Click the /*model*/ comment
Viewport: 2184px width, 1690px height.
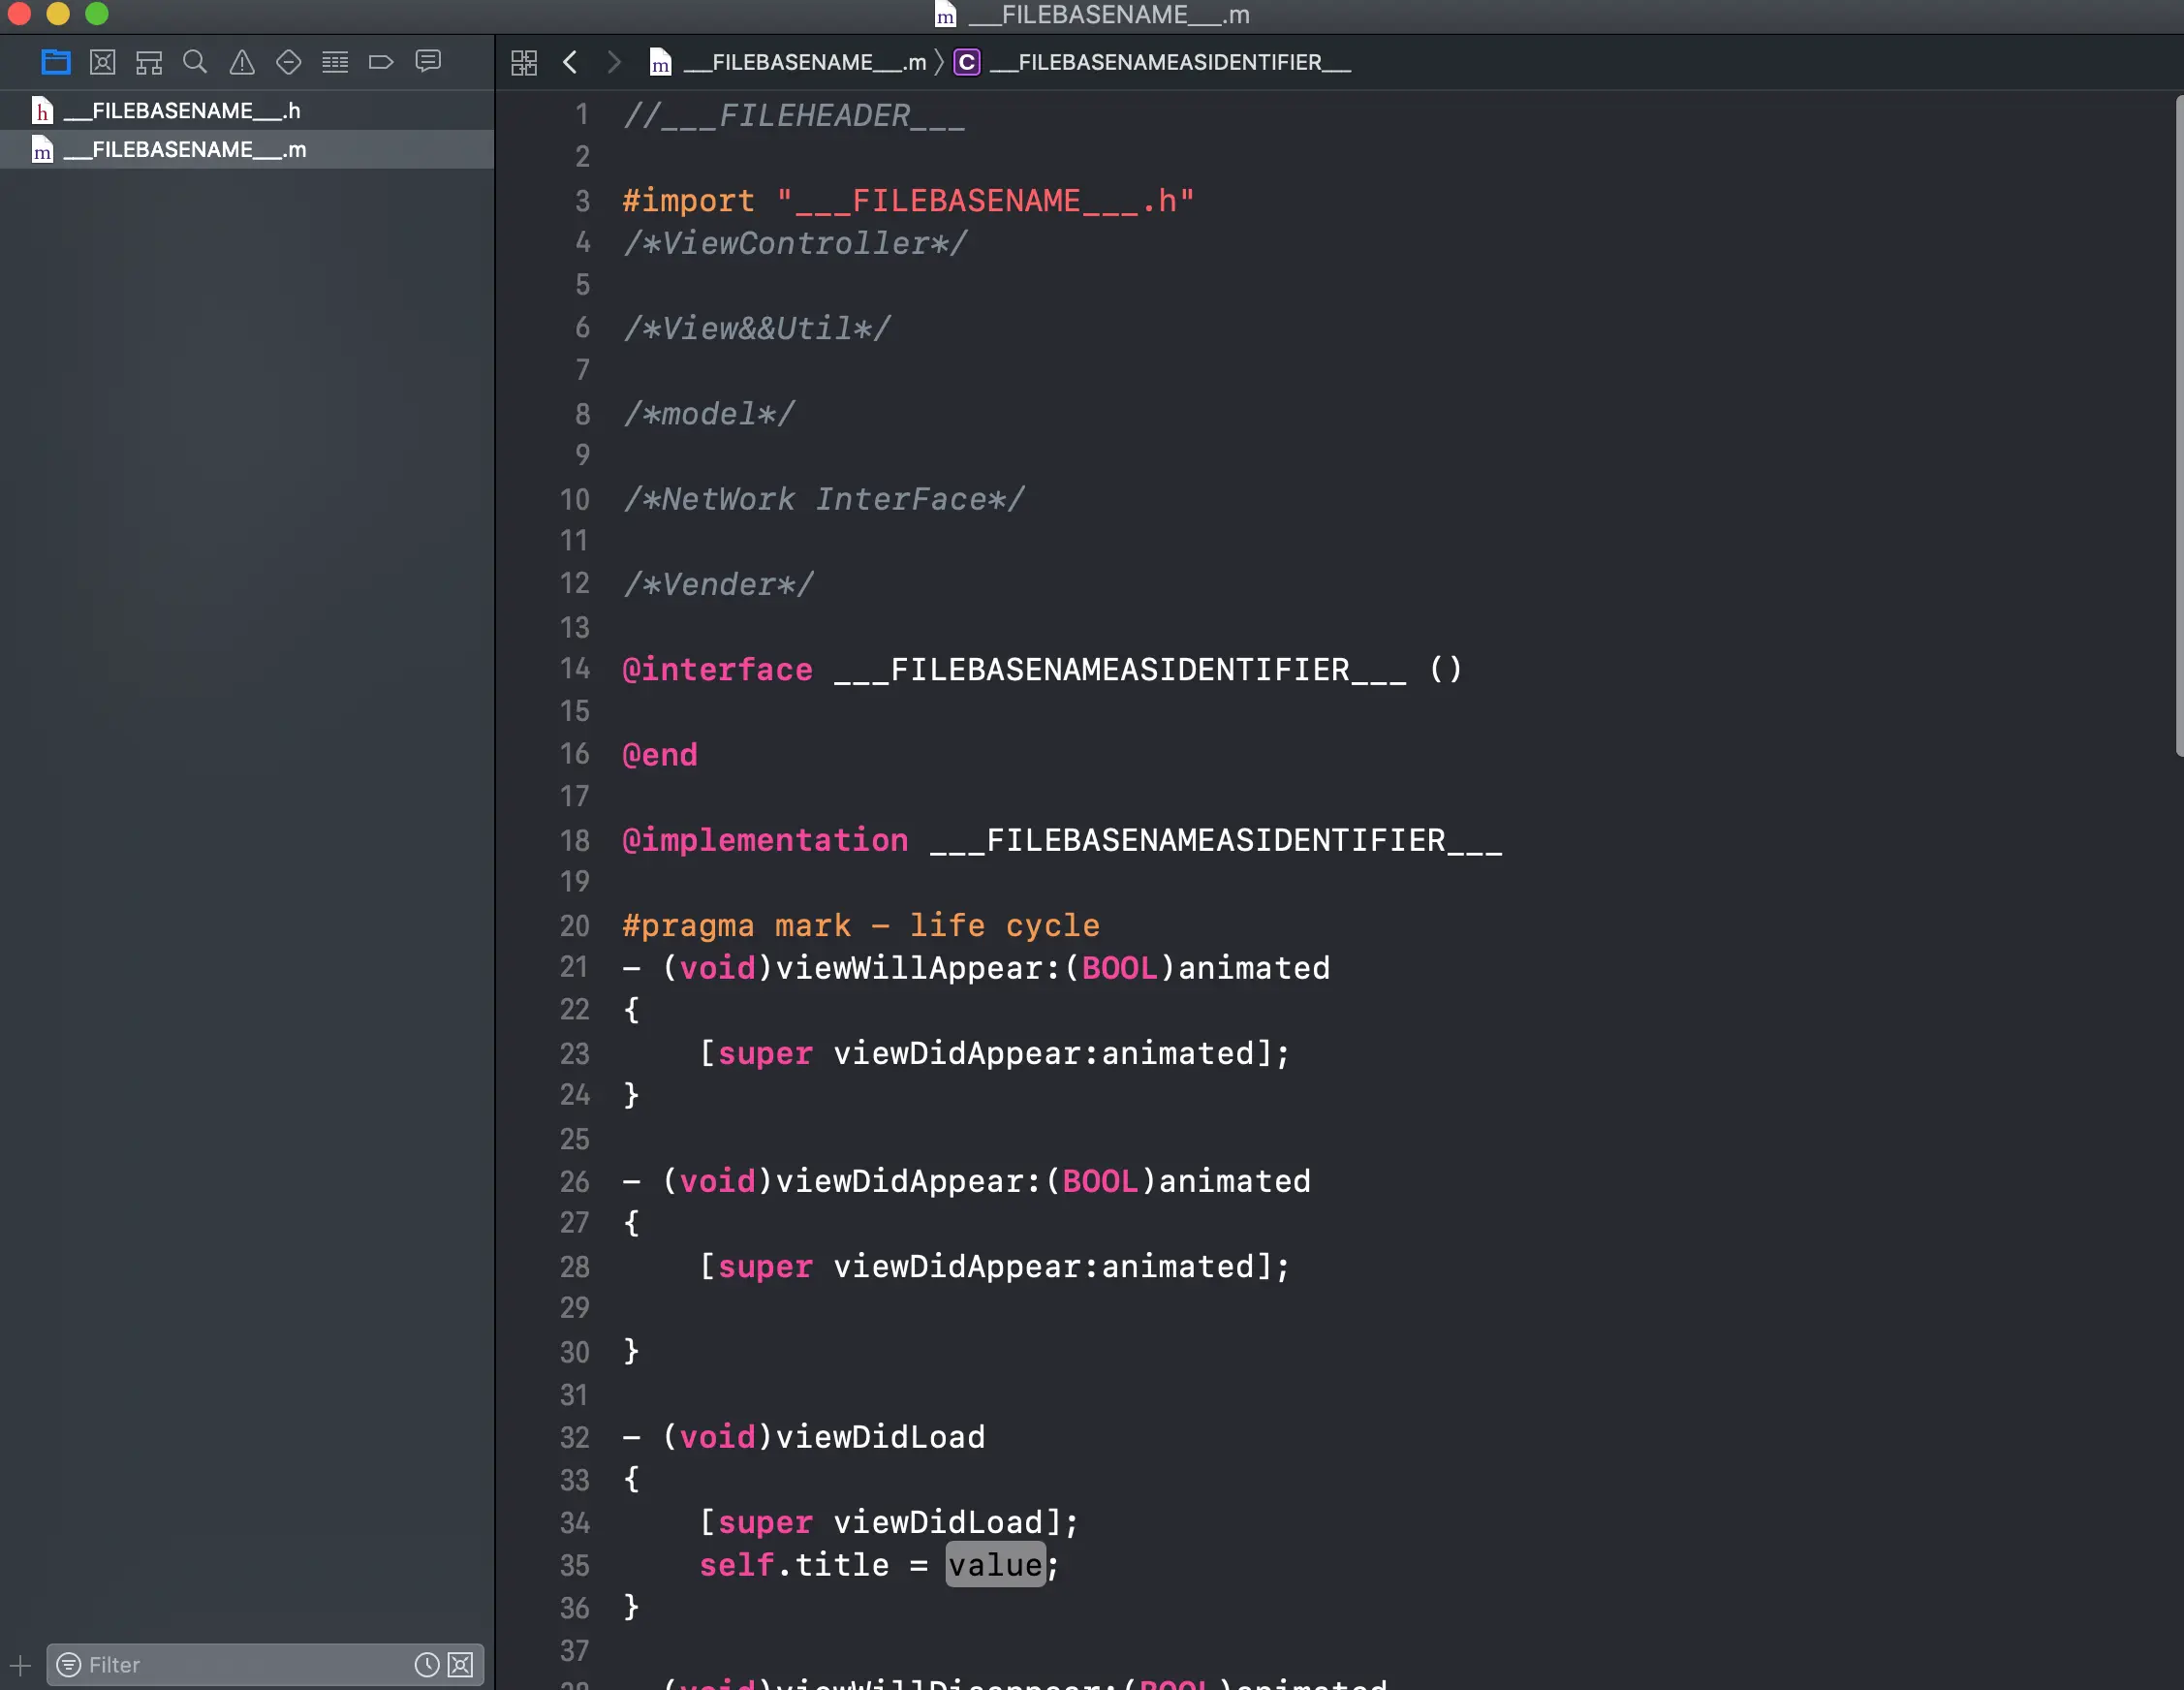coord(709,414)
